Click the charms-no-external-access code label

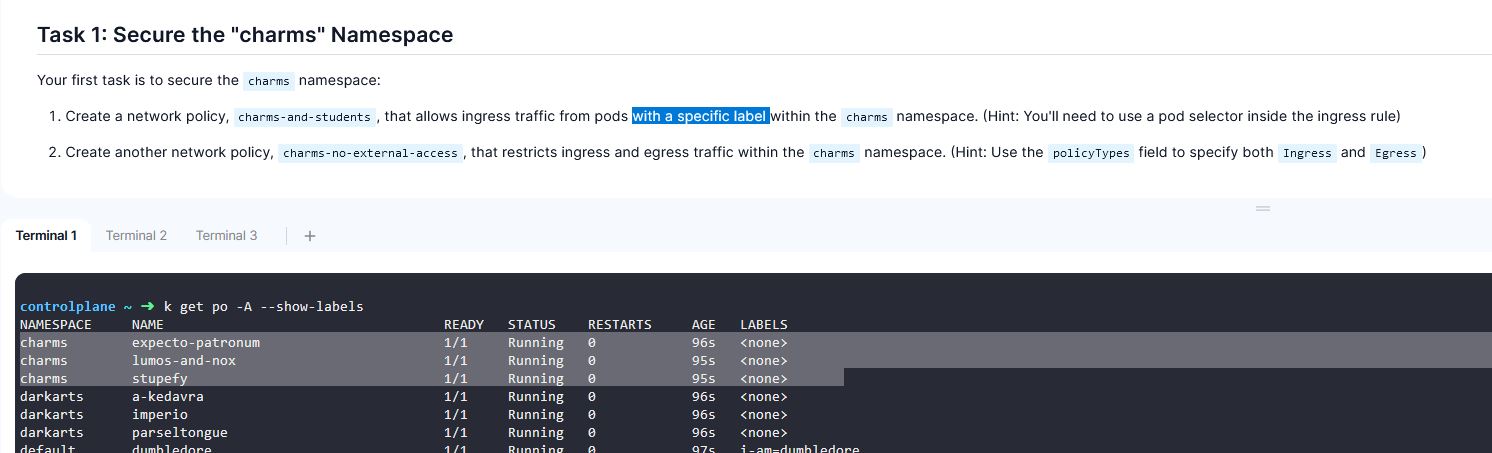coord(370,153)
